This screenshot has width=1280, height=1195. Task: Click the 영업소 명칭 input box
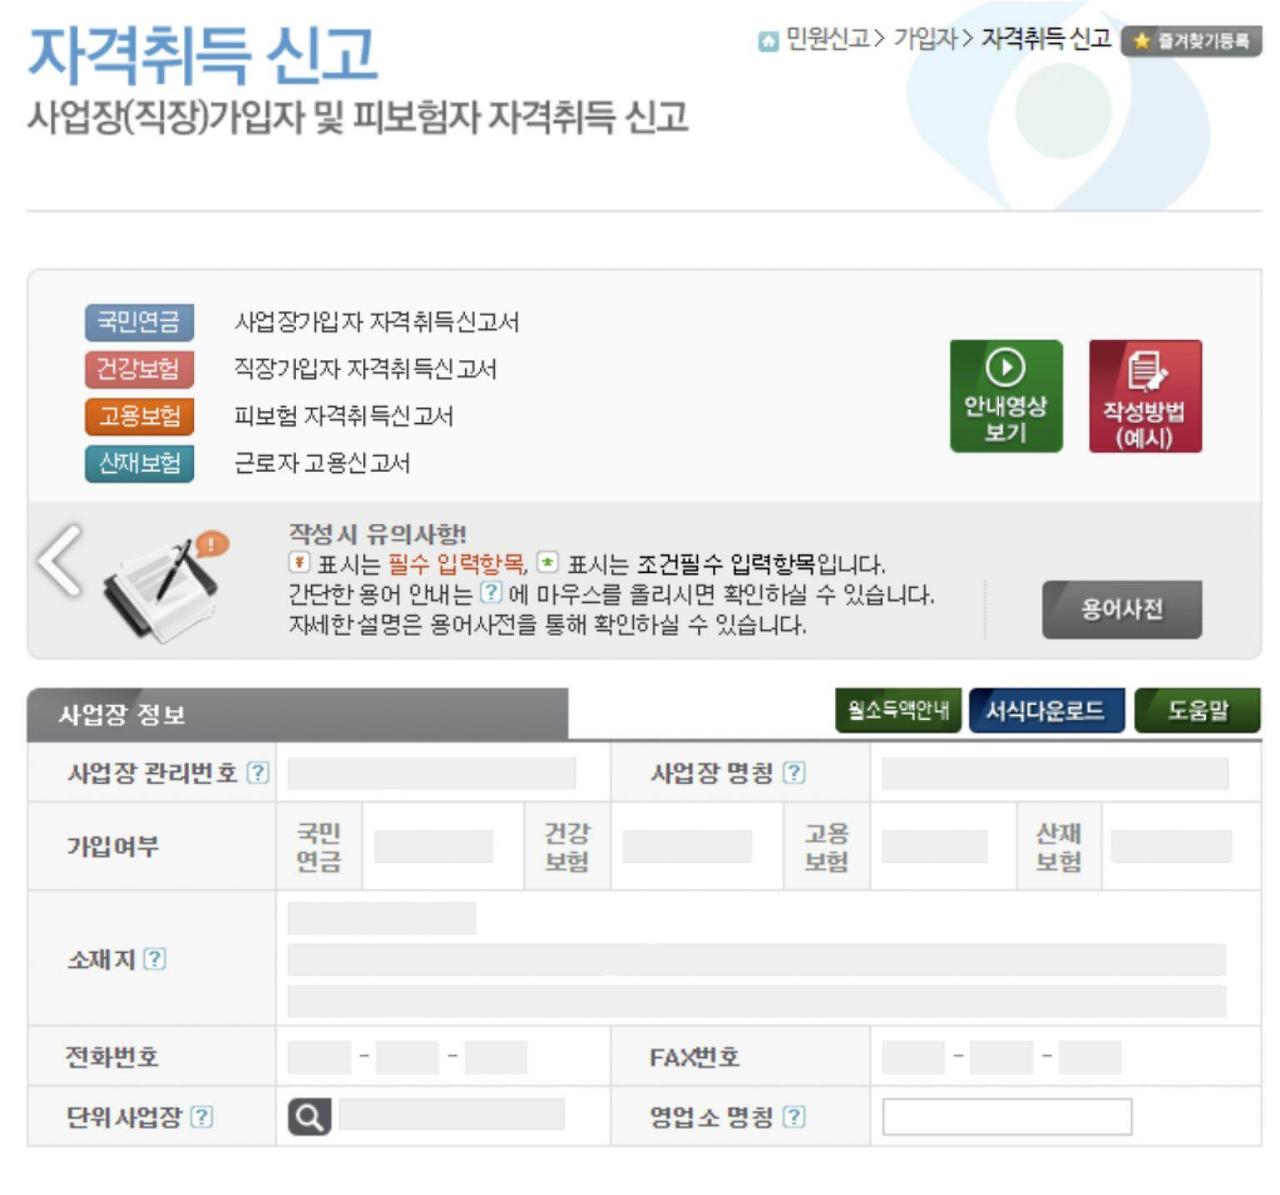point(1007,1116)
